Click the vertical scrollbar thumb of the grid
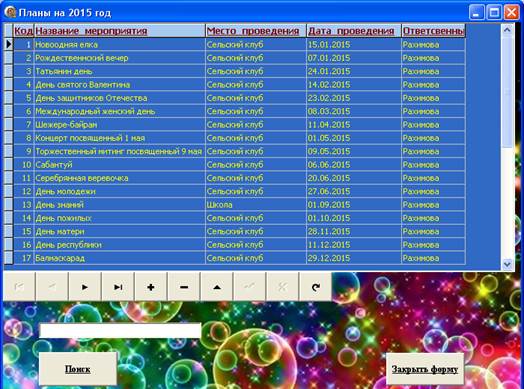Viewport: 524px width, 389px height. (x=507, y=92)
